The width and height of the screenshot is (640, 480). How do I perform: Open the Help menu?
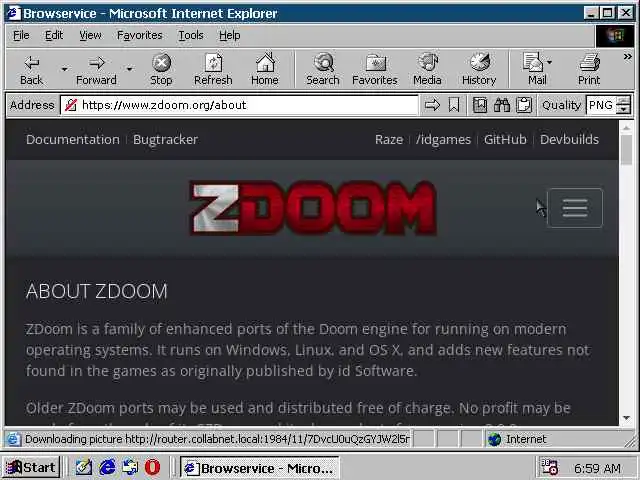click(229, 36)
